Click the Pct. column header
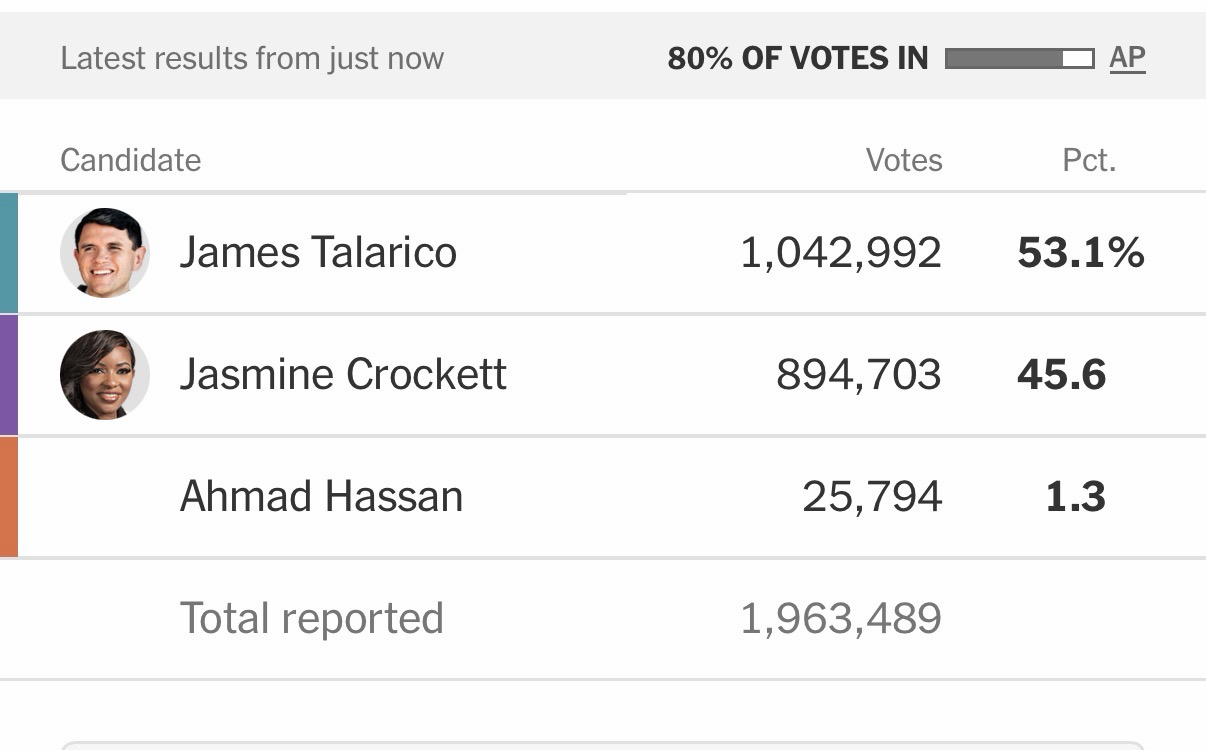The height and width of the screenshot is (750, 1206). coord(1089,160)
